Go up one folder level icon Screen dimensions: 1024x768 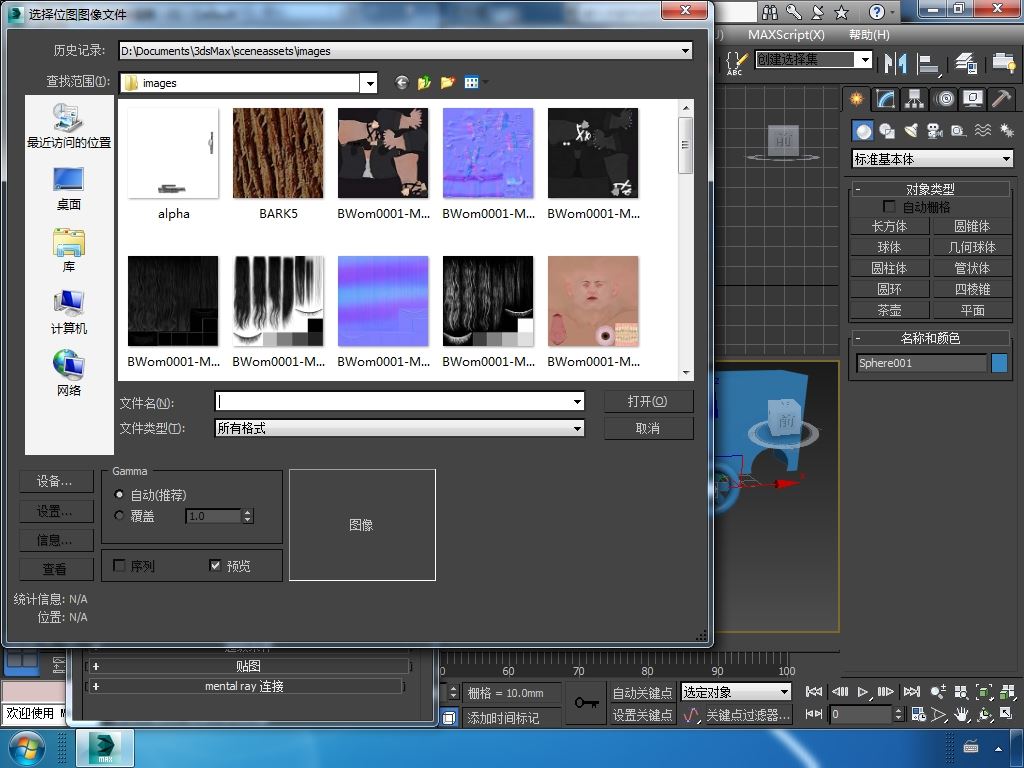pos(424,82)
